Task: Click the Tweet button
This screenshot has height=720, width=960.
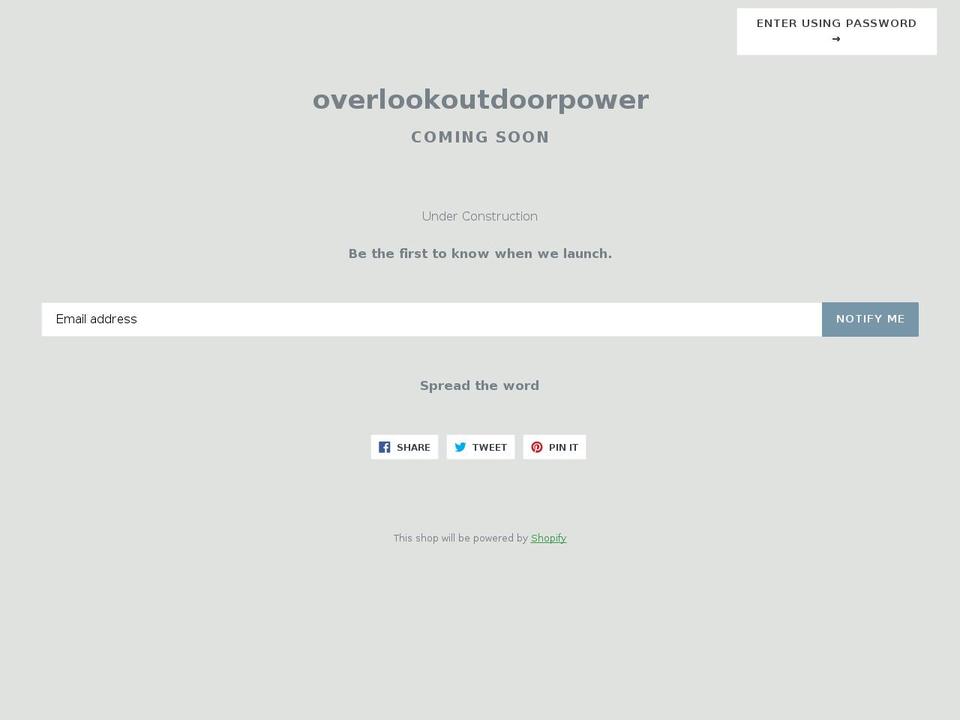Action: coord(481,447)
